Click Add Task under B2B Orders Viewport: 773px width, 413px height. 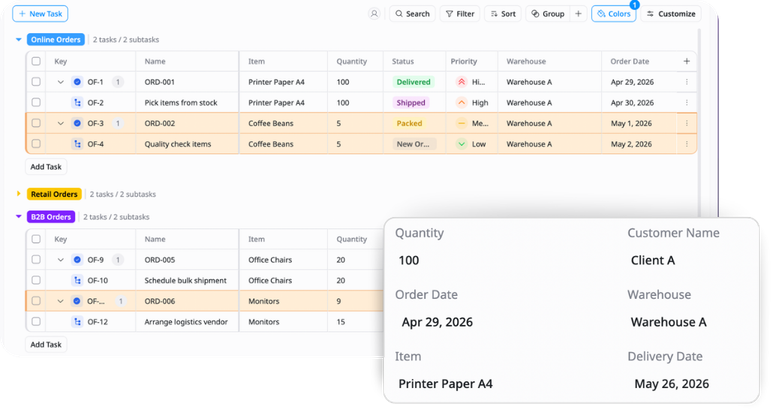pyautogui.click(x=46, y=344)
